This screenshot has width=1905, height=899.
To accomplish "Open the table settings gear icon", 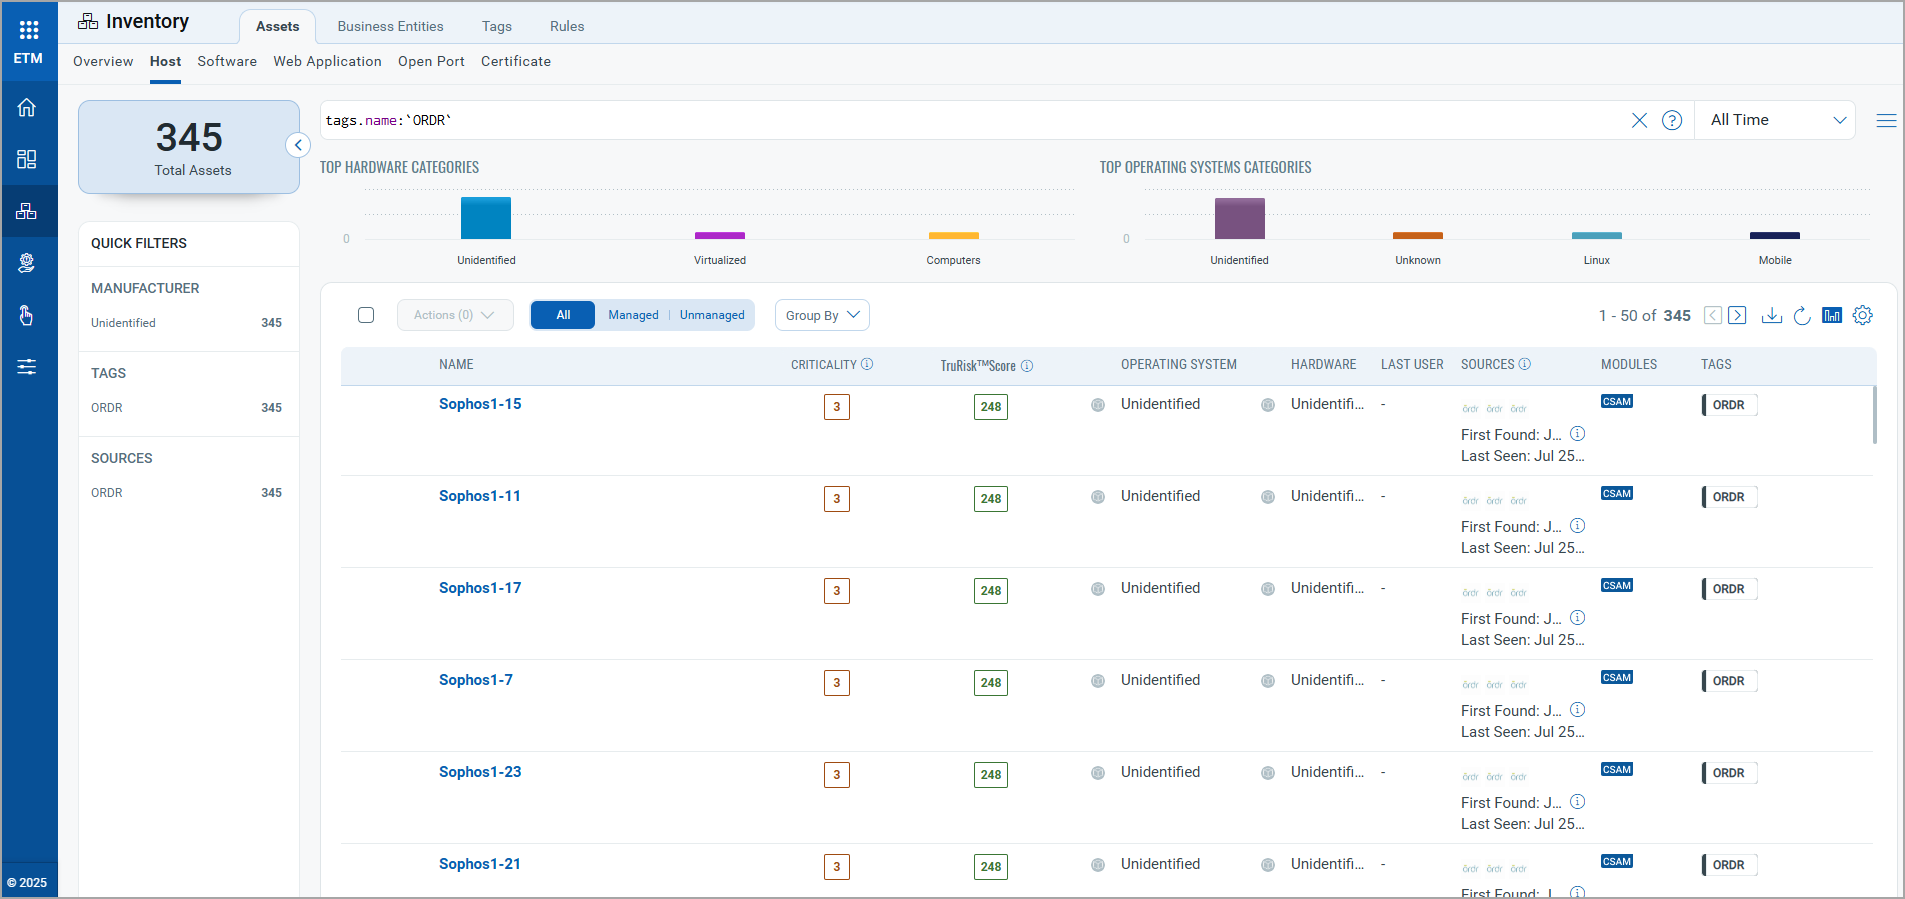I will click(1862, 316).
